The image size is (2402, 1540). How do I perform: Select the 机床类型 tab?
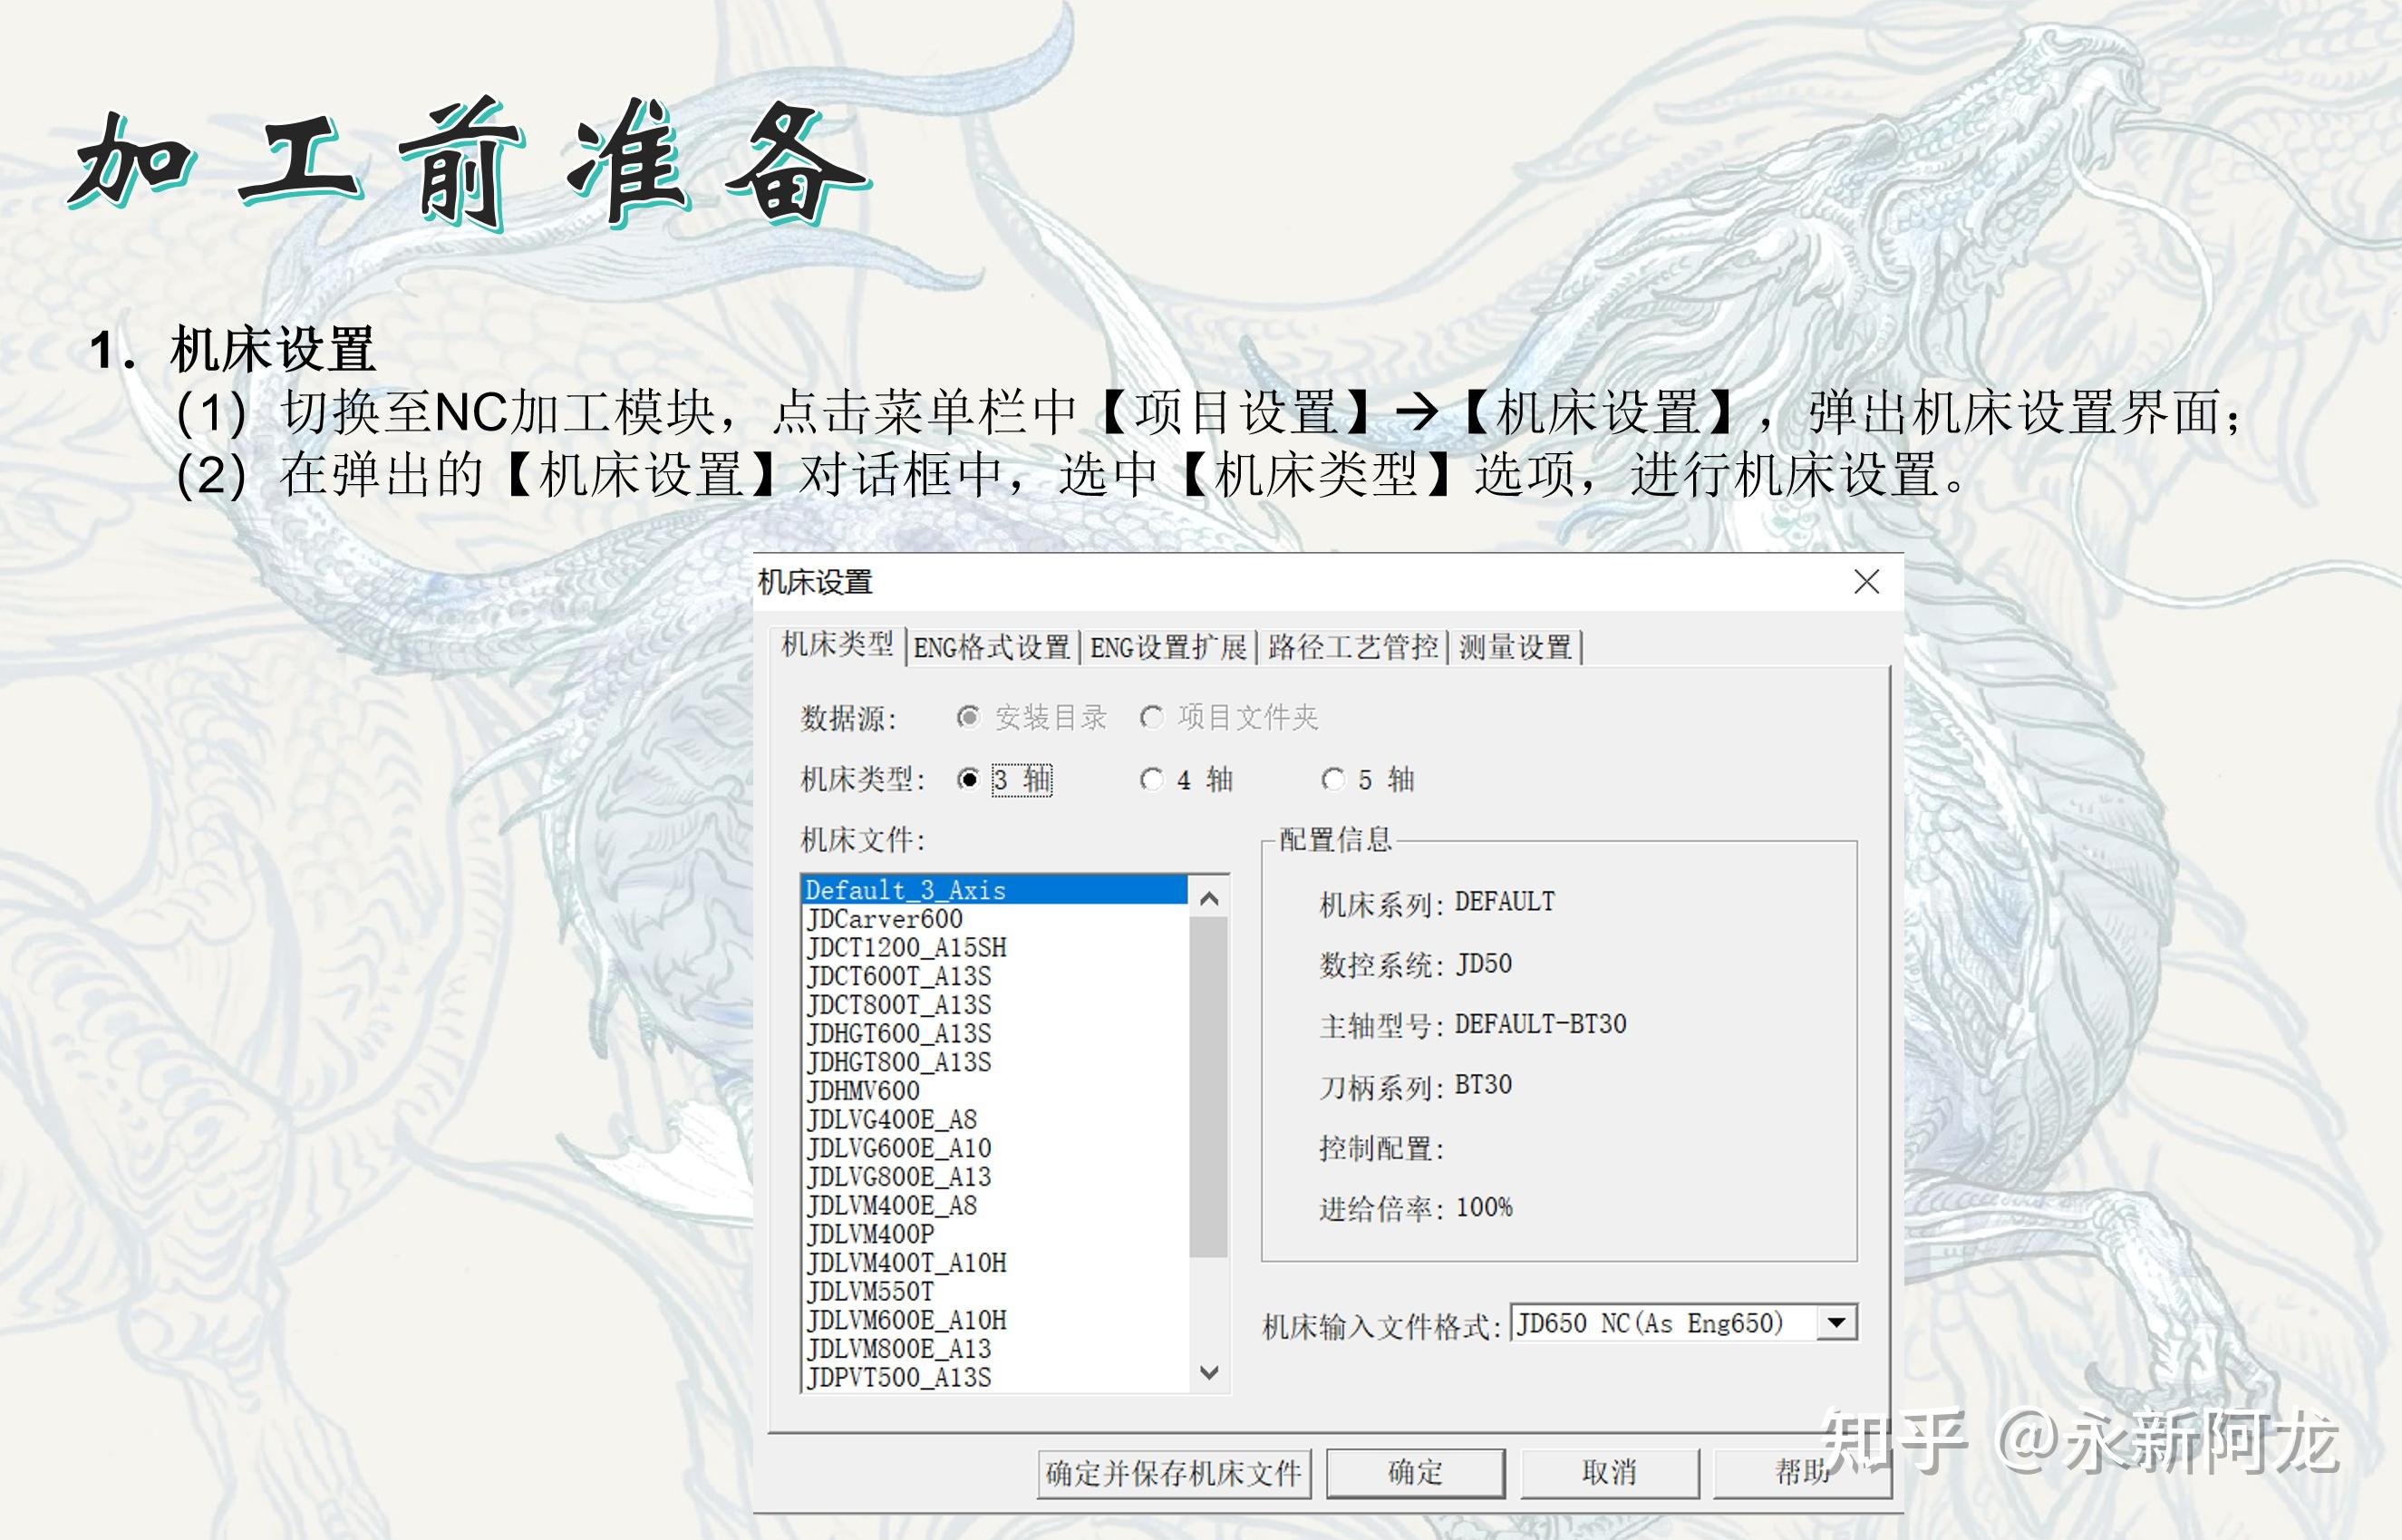click(x=838, y=646)
